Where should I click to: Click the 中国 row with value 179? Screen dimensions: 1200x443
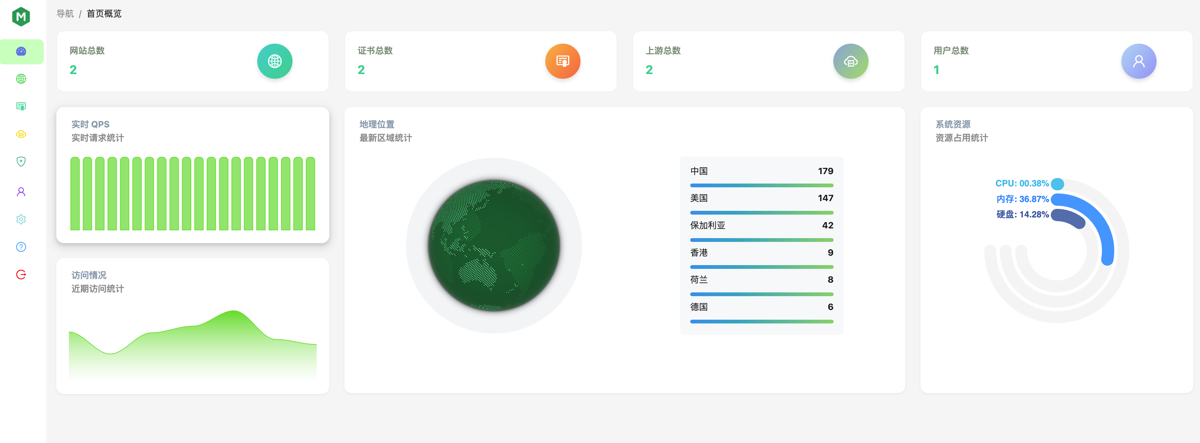(762, 171)
